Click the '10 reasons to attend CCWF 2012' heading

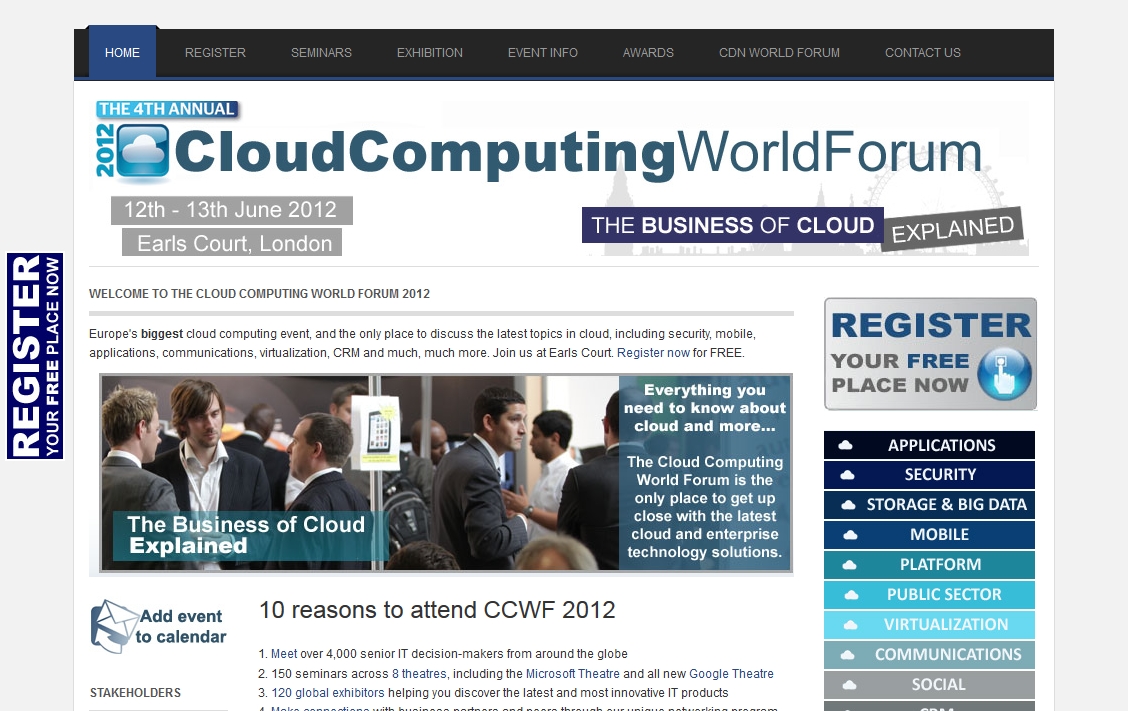tap(437, 610)
